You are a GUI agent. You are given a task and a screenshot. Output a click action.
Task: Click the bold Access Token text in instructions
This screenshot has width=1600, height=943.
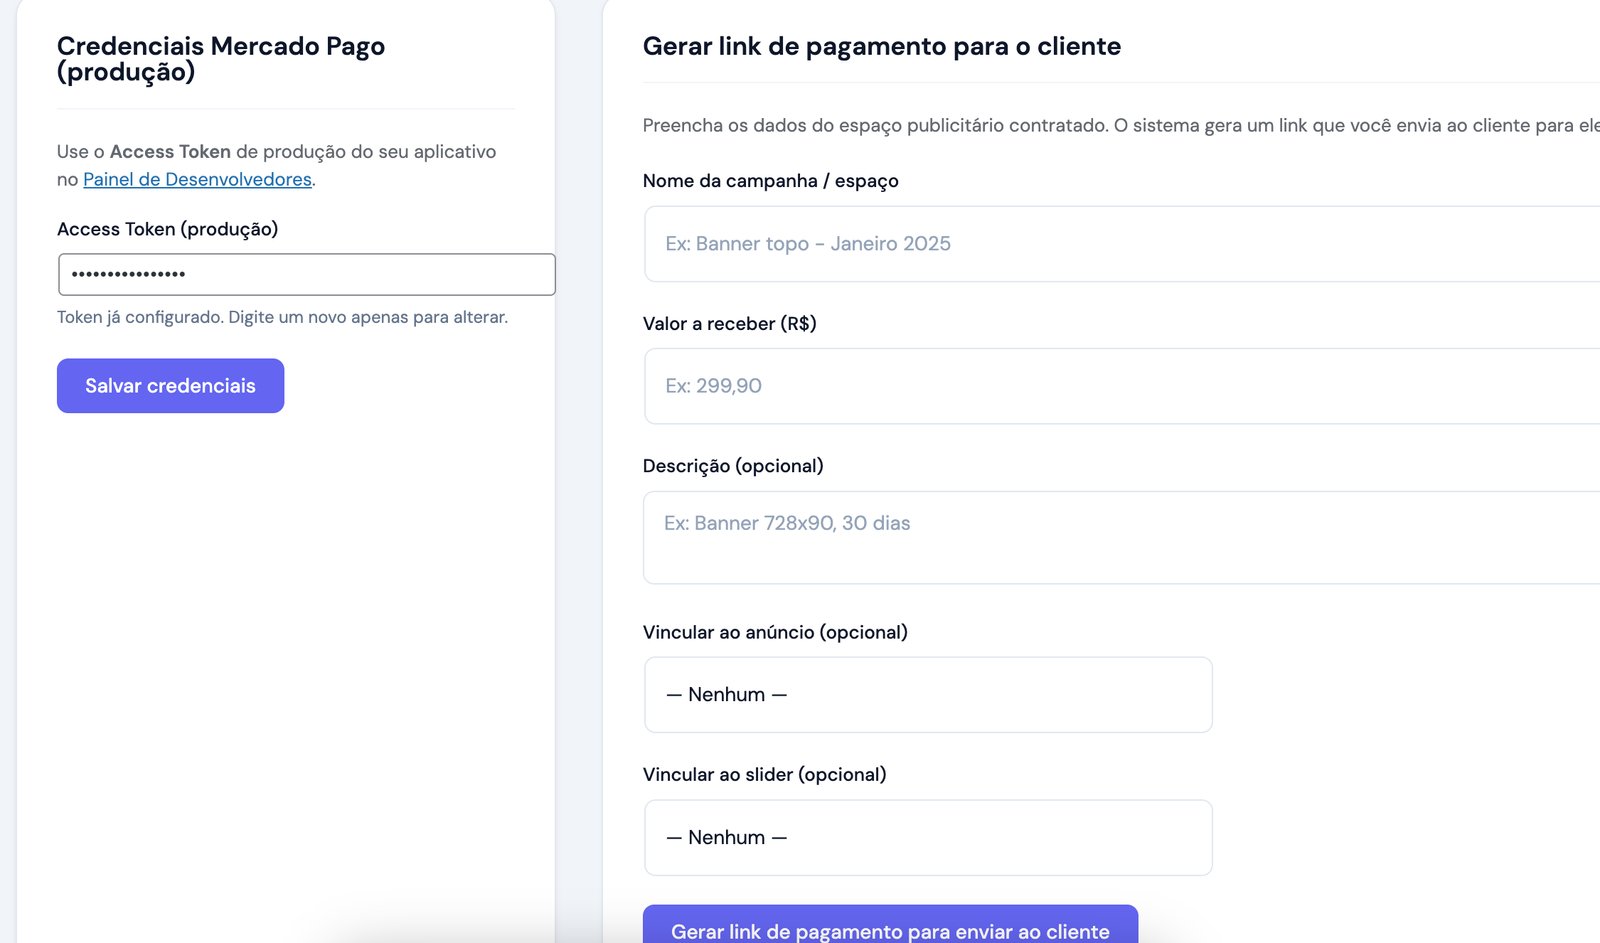[x=170, y=152]
